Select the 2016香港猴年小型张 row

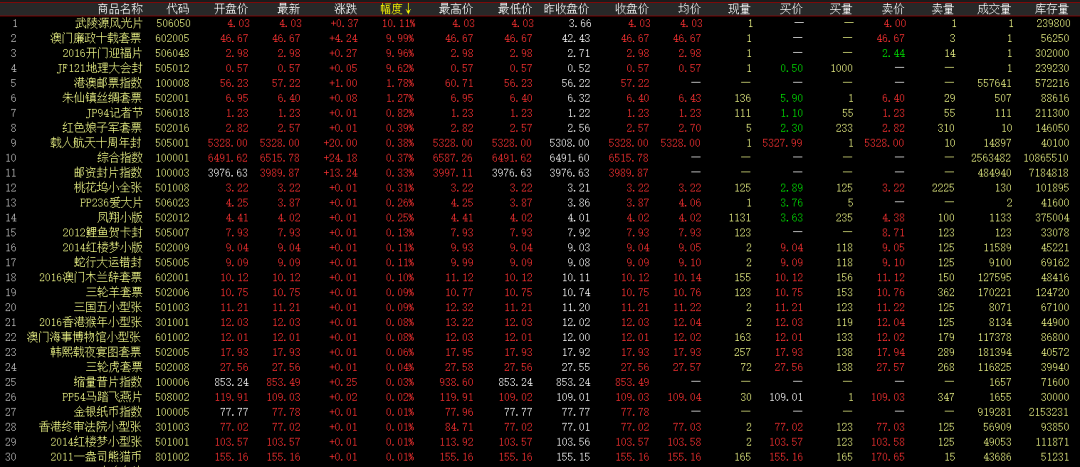pos(540,322)
